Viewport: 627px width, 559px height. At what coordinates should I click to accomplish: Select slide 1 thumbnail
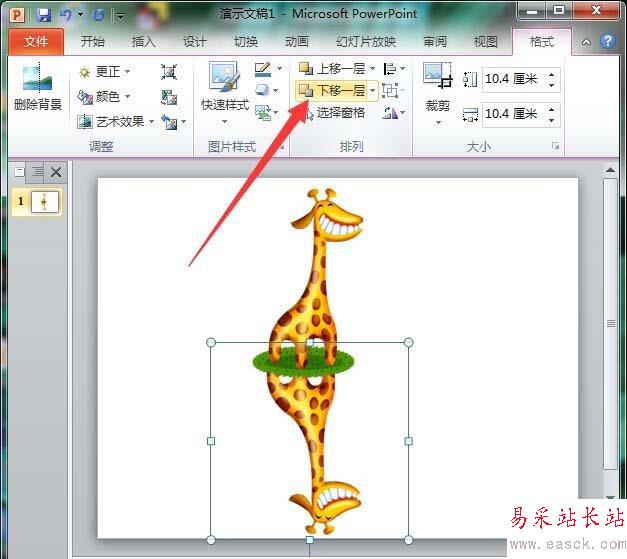click(x=44, y=202)
